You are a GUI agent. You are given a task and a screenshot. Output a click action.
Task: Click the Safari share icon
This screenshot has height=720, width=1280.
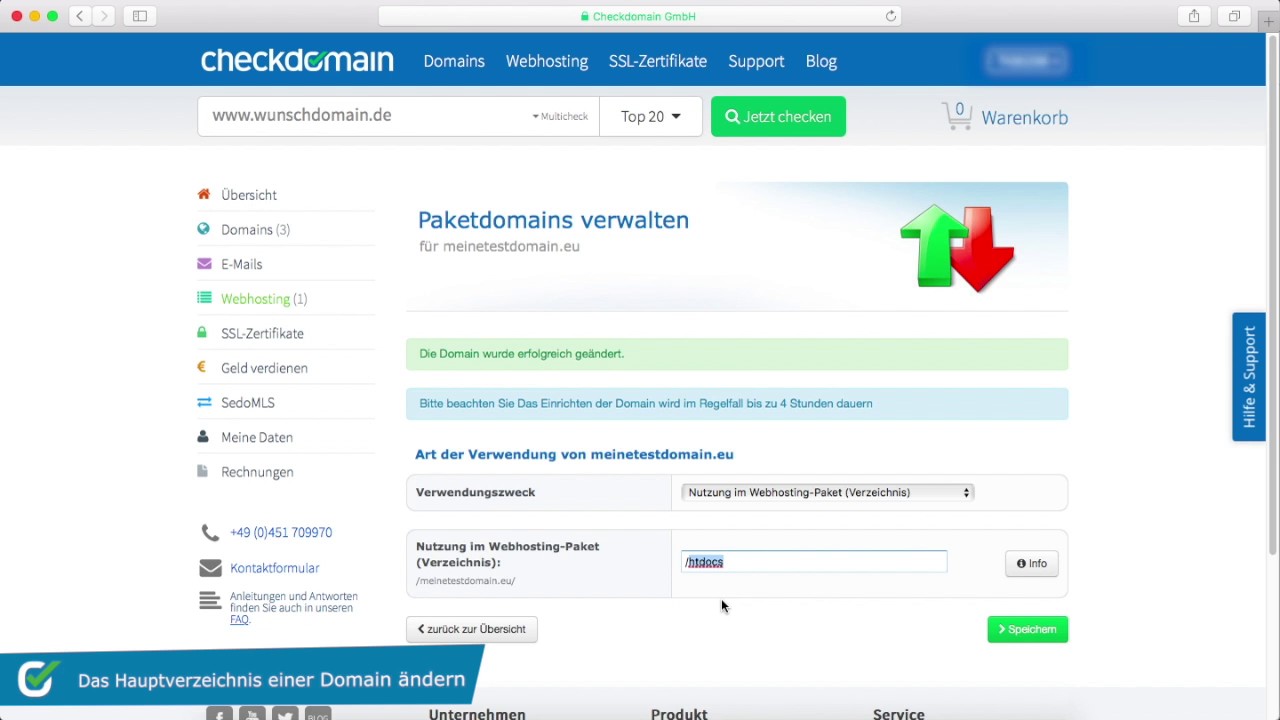(x=1194, y=16)
